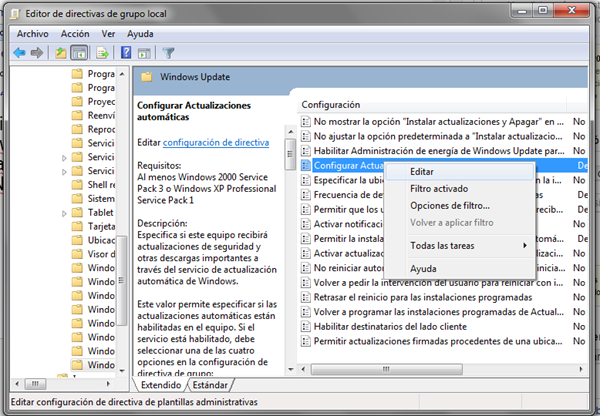Click the Forward arrow toolbar icon

(37, 52)
